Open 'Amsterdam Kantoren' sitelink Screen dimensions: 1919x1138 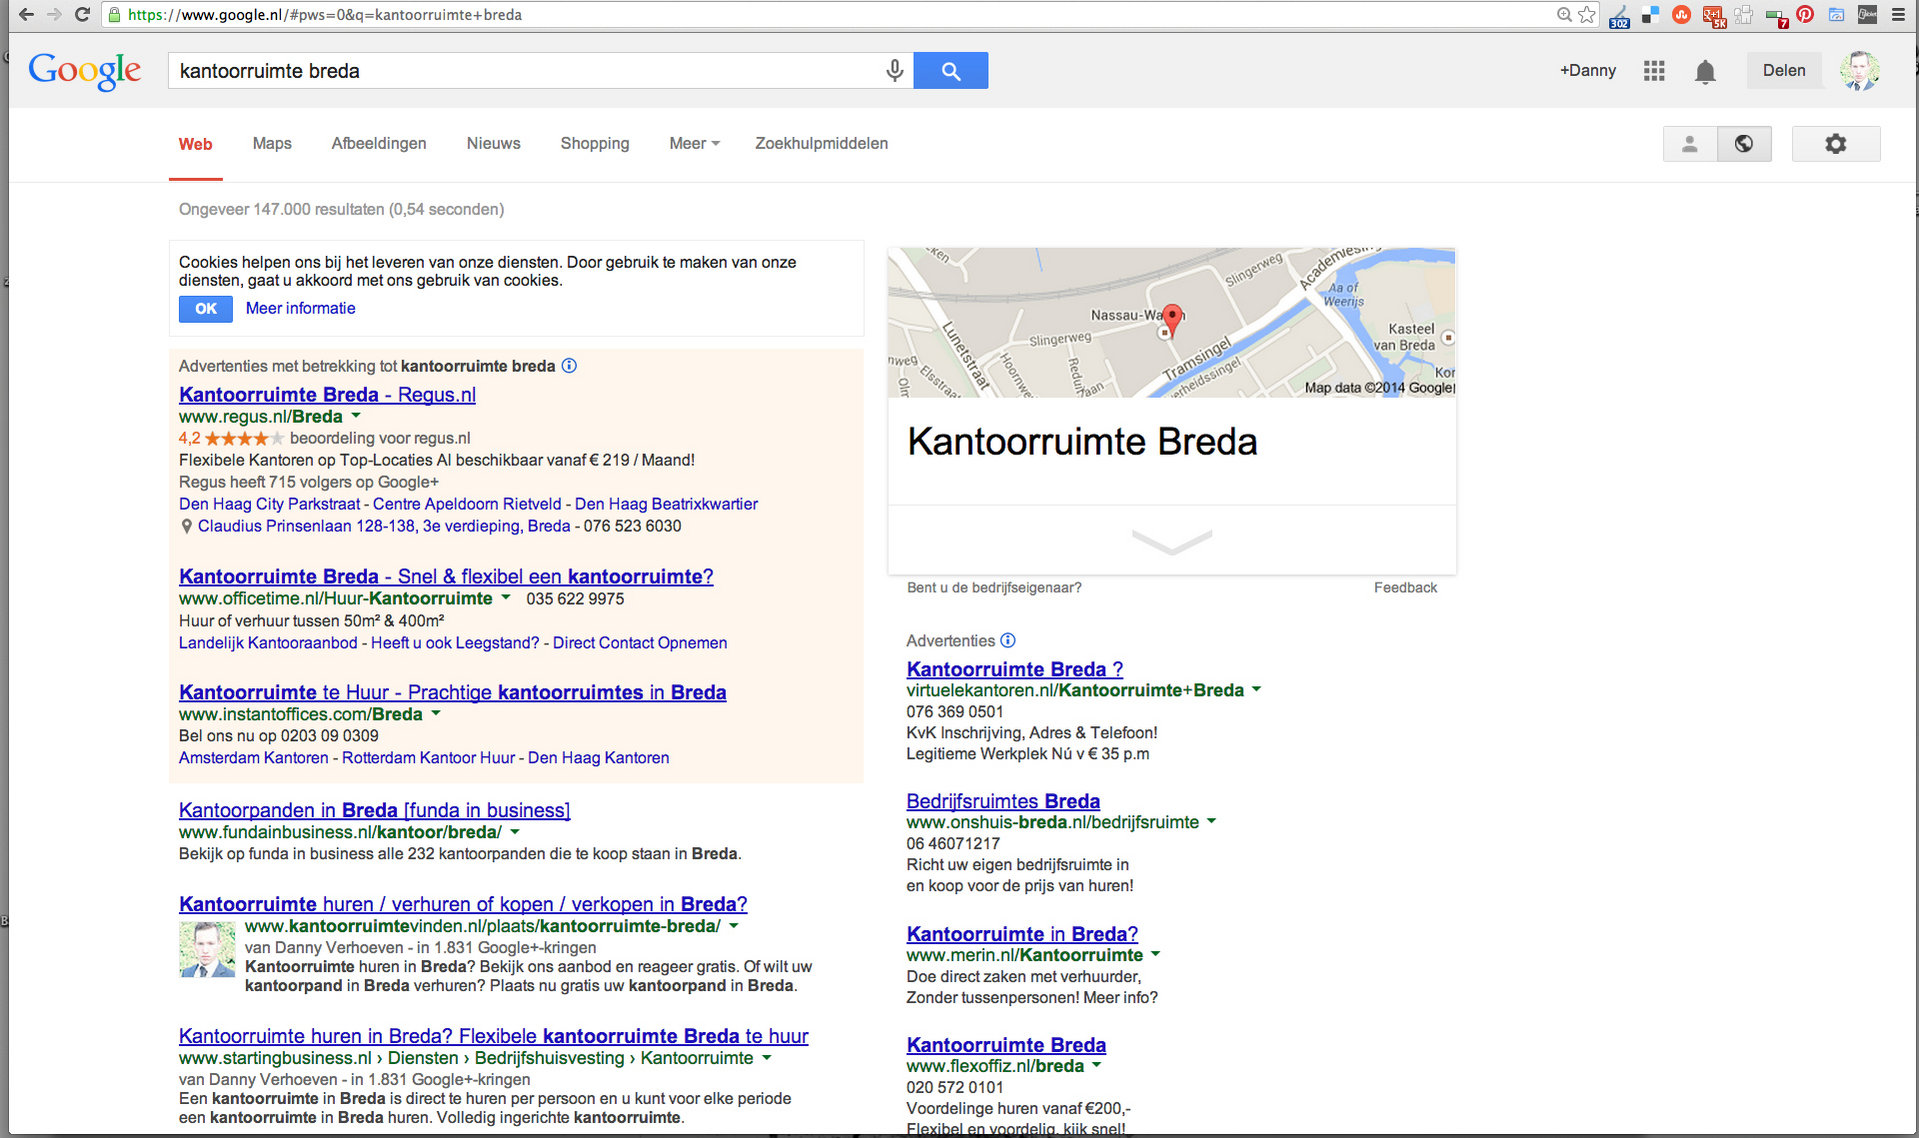coord(253,758)
